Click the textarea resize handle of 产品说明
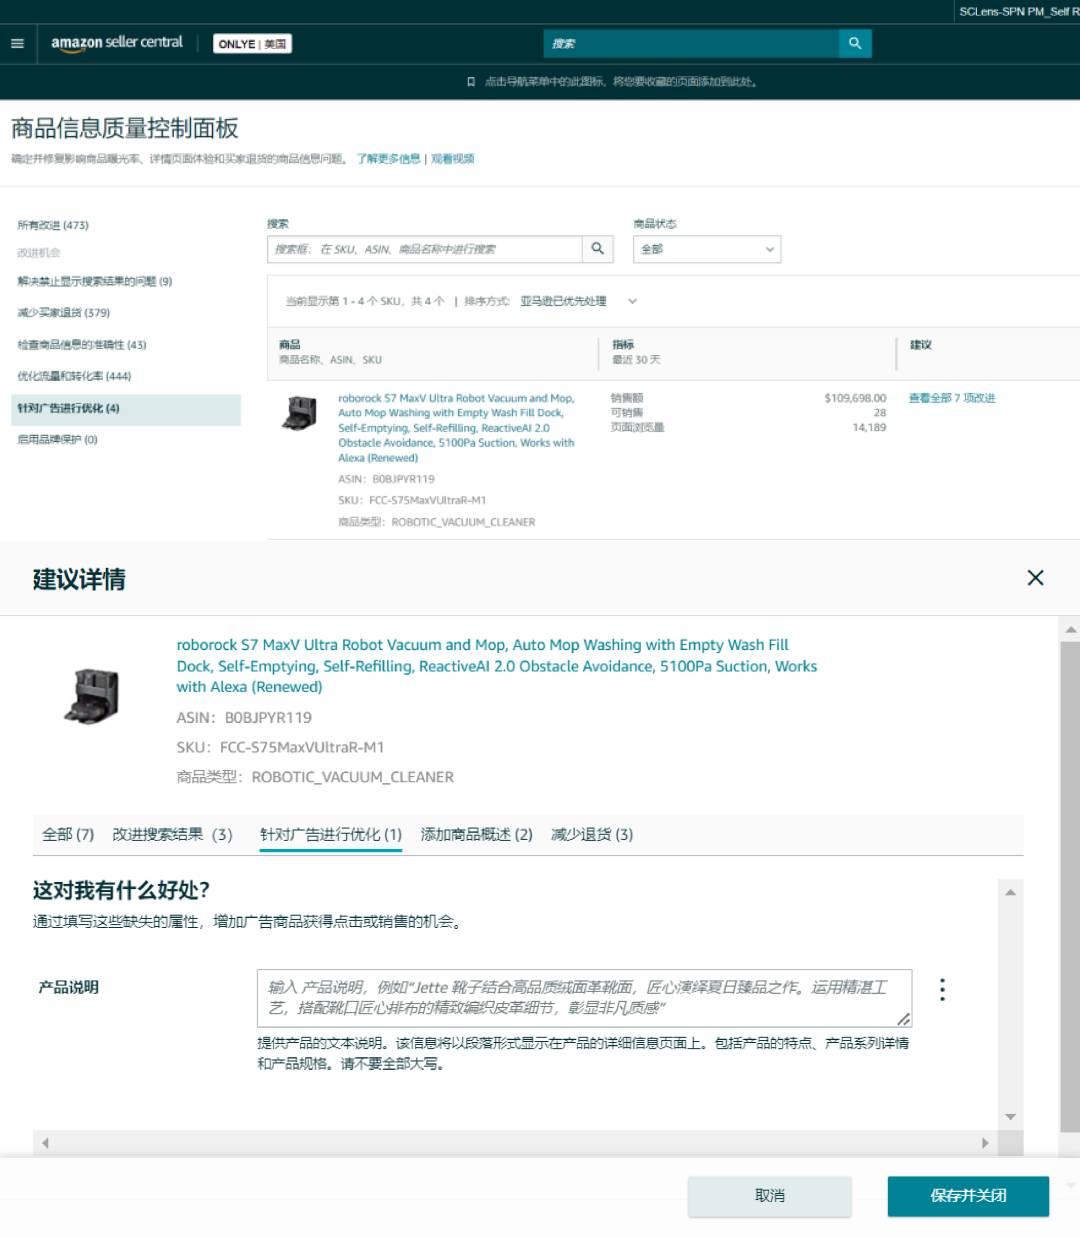The width and height of the screenshot is (1080, 1237). [x=903, y=1019]
